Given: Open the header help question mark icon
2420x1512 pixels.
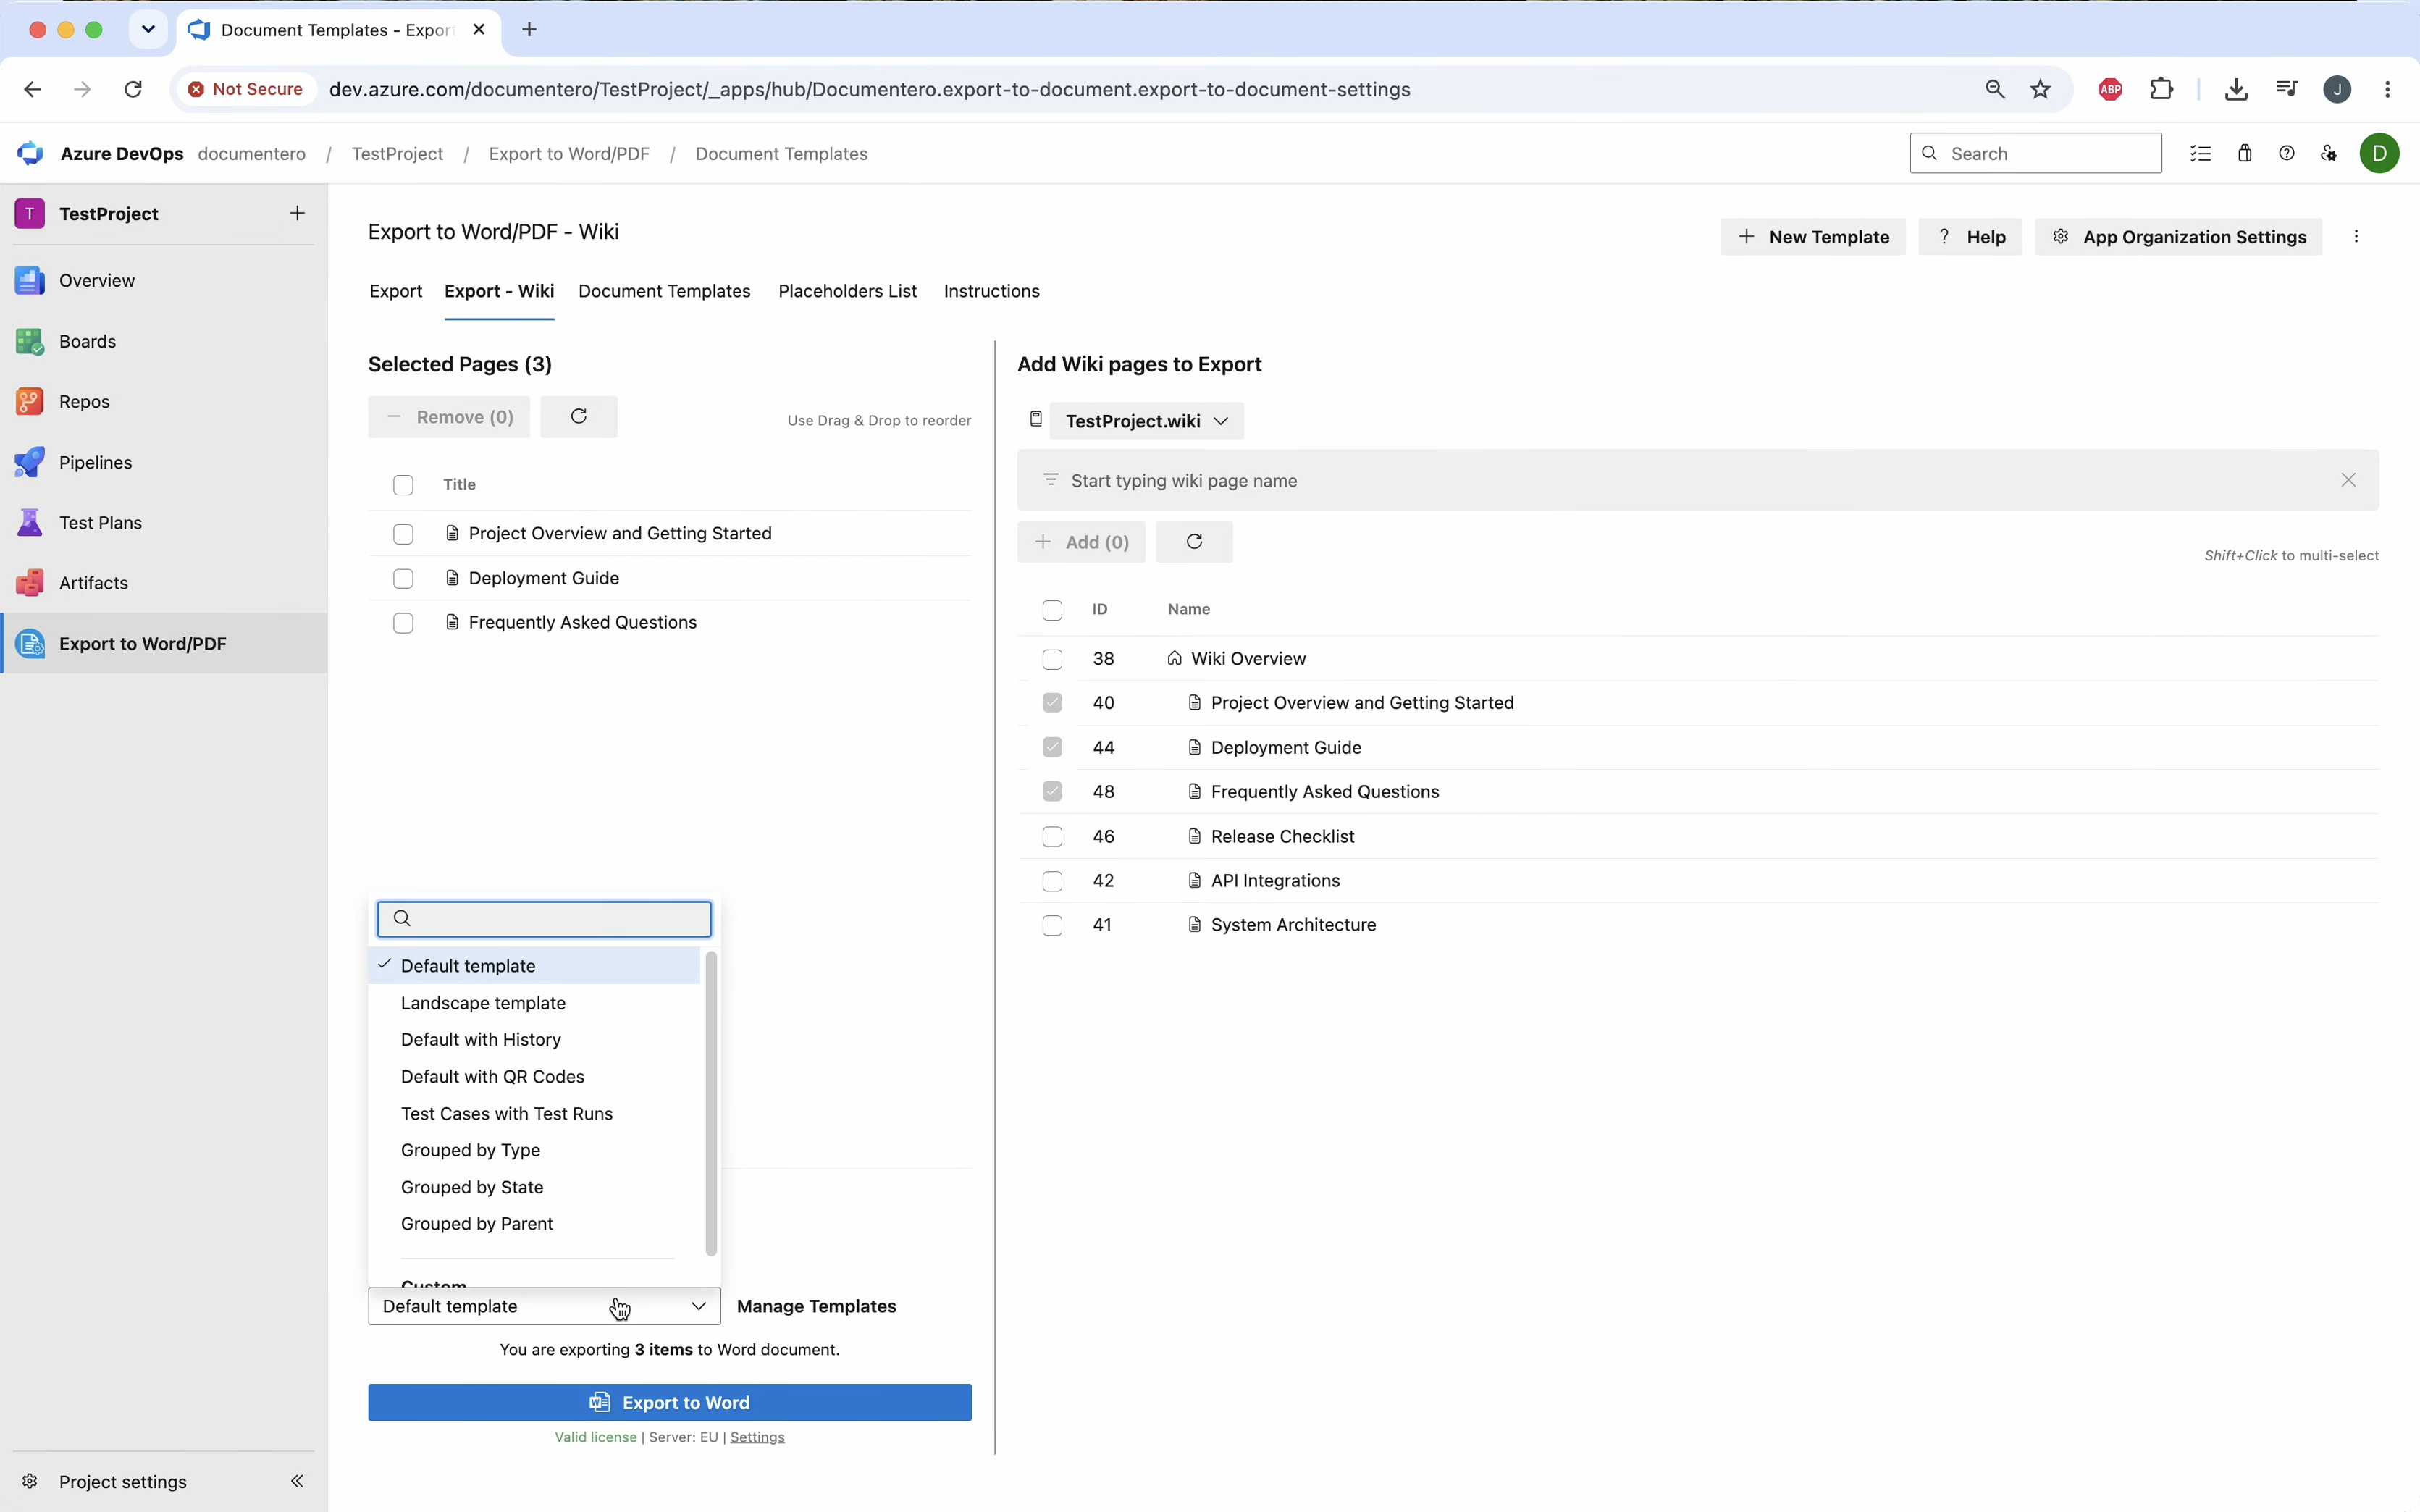Looking at the screenshot, I should [2286, 153].
